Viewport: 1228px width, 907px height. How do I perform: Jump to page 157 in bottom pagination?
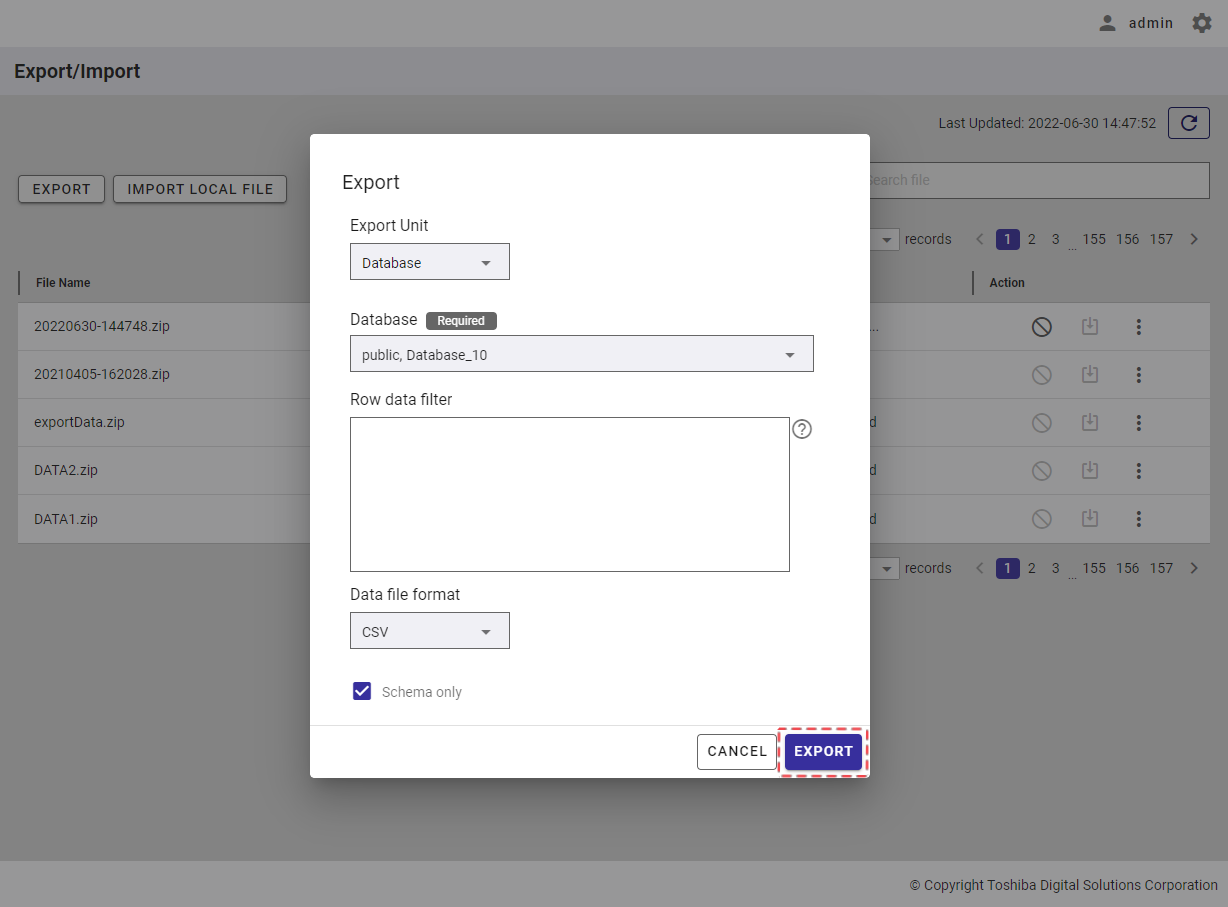point(1160,568)
